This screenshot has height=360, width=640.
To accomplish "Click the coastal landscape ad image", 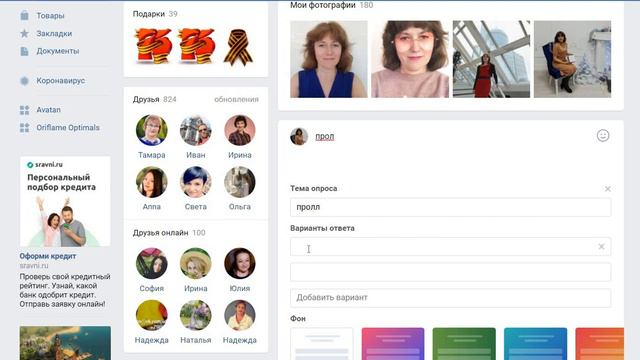I will [65, 342].
